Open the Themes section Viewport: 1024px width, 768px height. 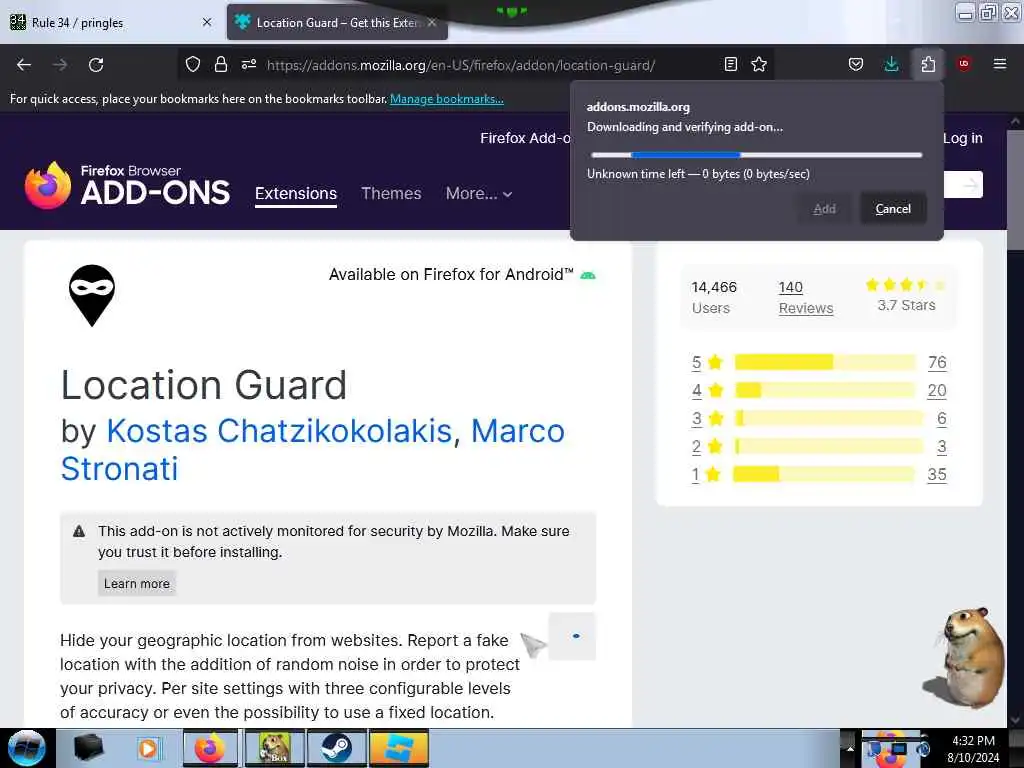[391, 193]
